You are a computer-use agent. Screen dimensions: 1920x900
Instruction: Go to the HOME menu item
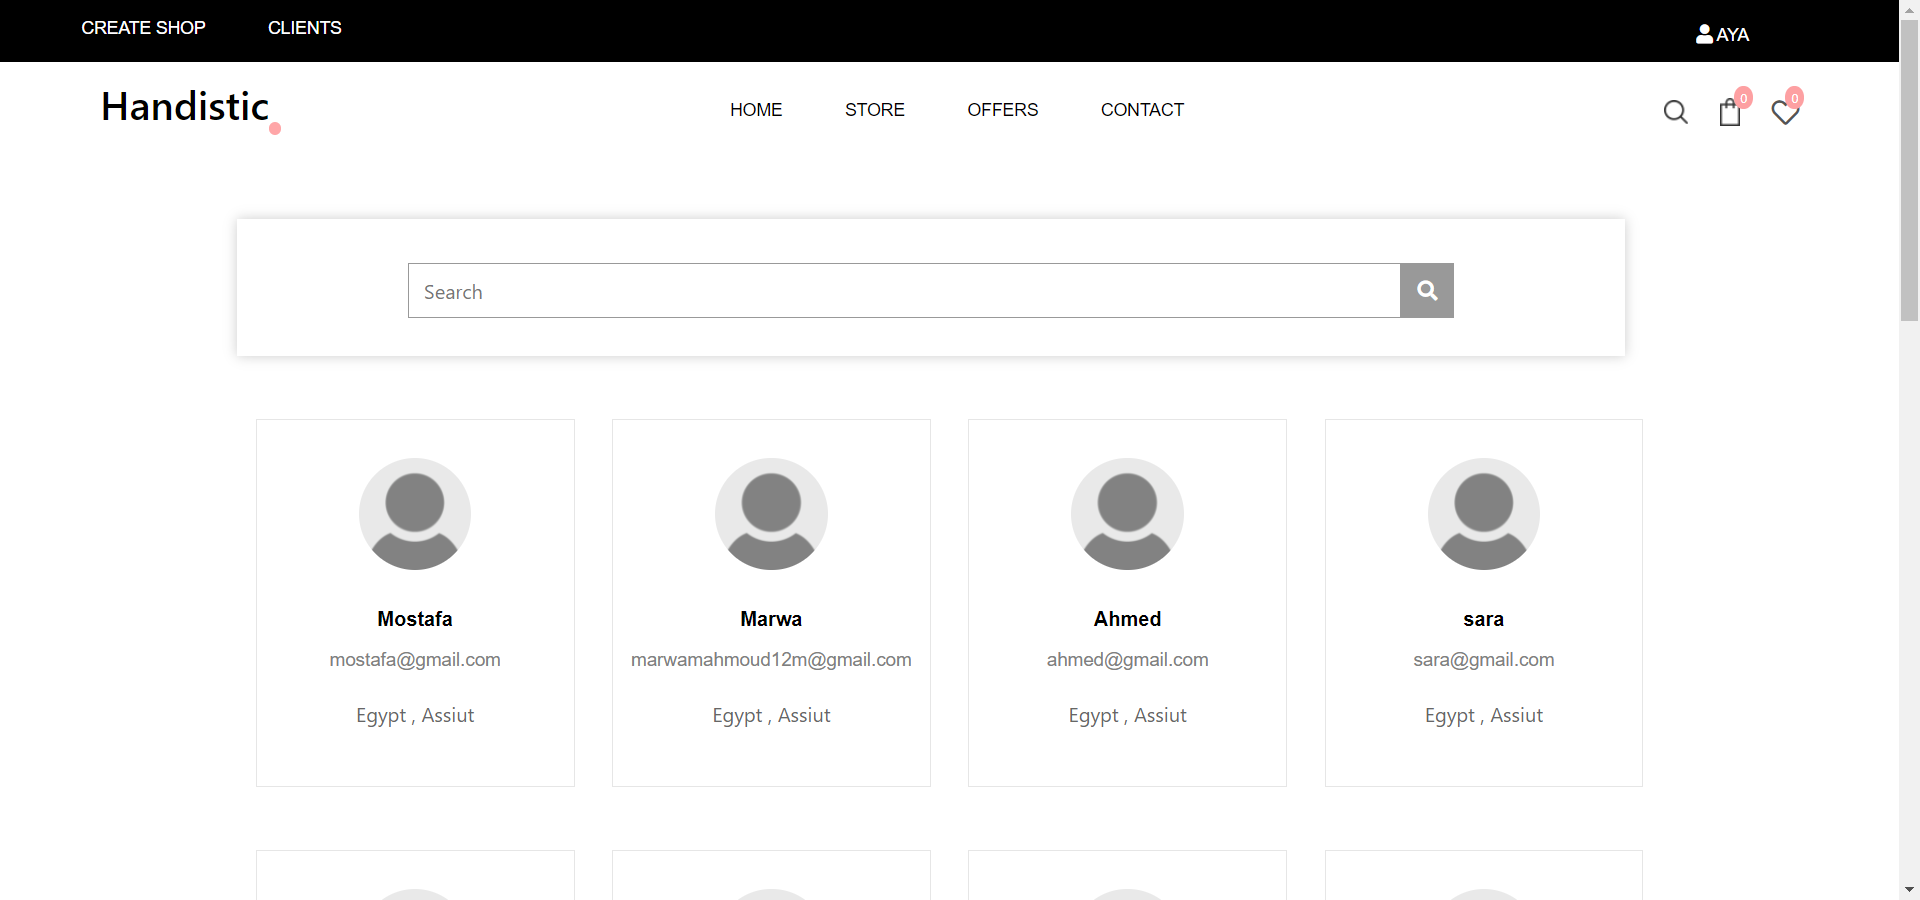(x=756, y=110)
